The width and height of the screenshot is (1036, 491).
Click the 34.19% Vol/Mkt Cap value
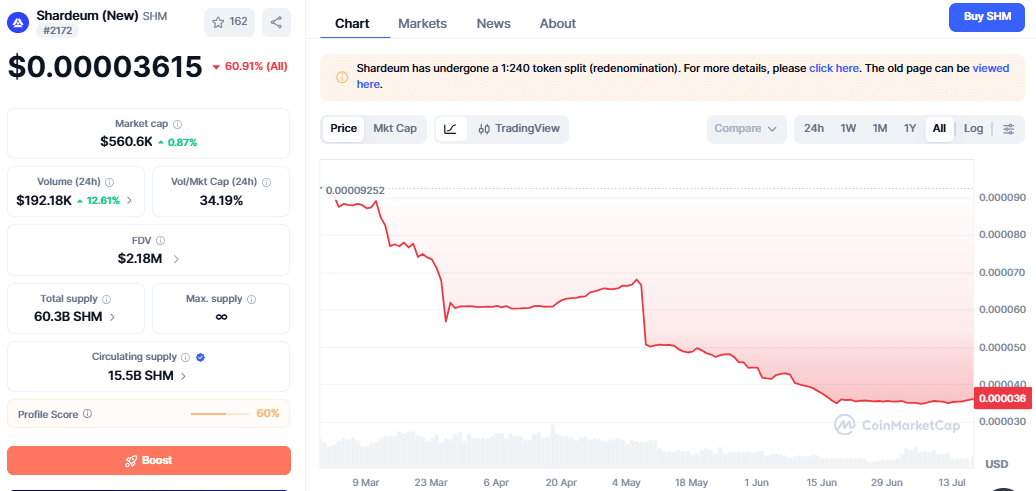[x=221, y=200]
